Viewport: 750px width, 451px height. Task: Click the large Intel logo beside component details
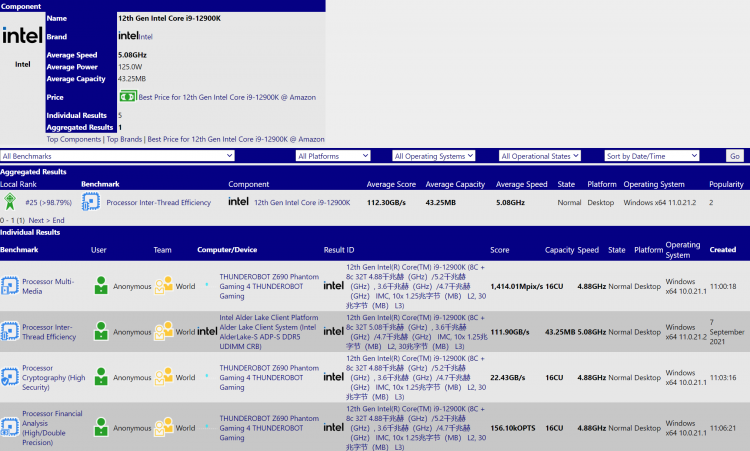tap(21, 38)
